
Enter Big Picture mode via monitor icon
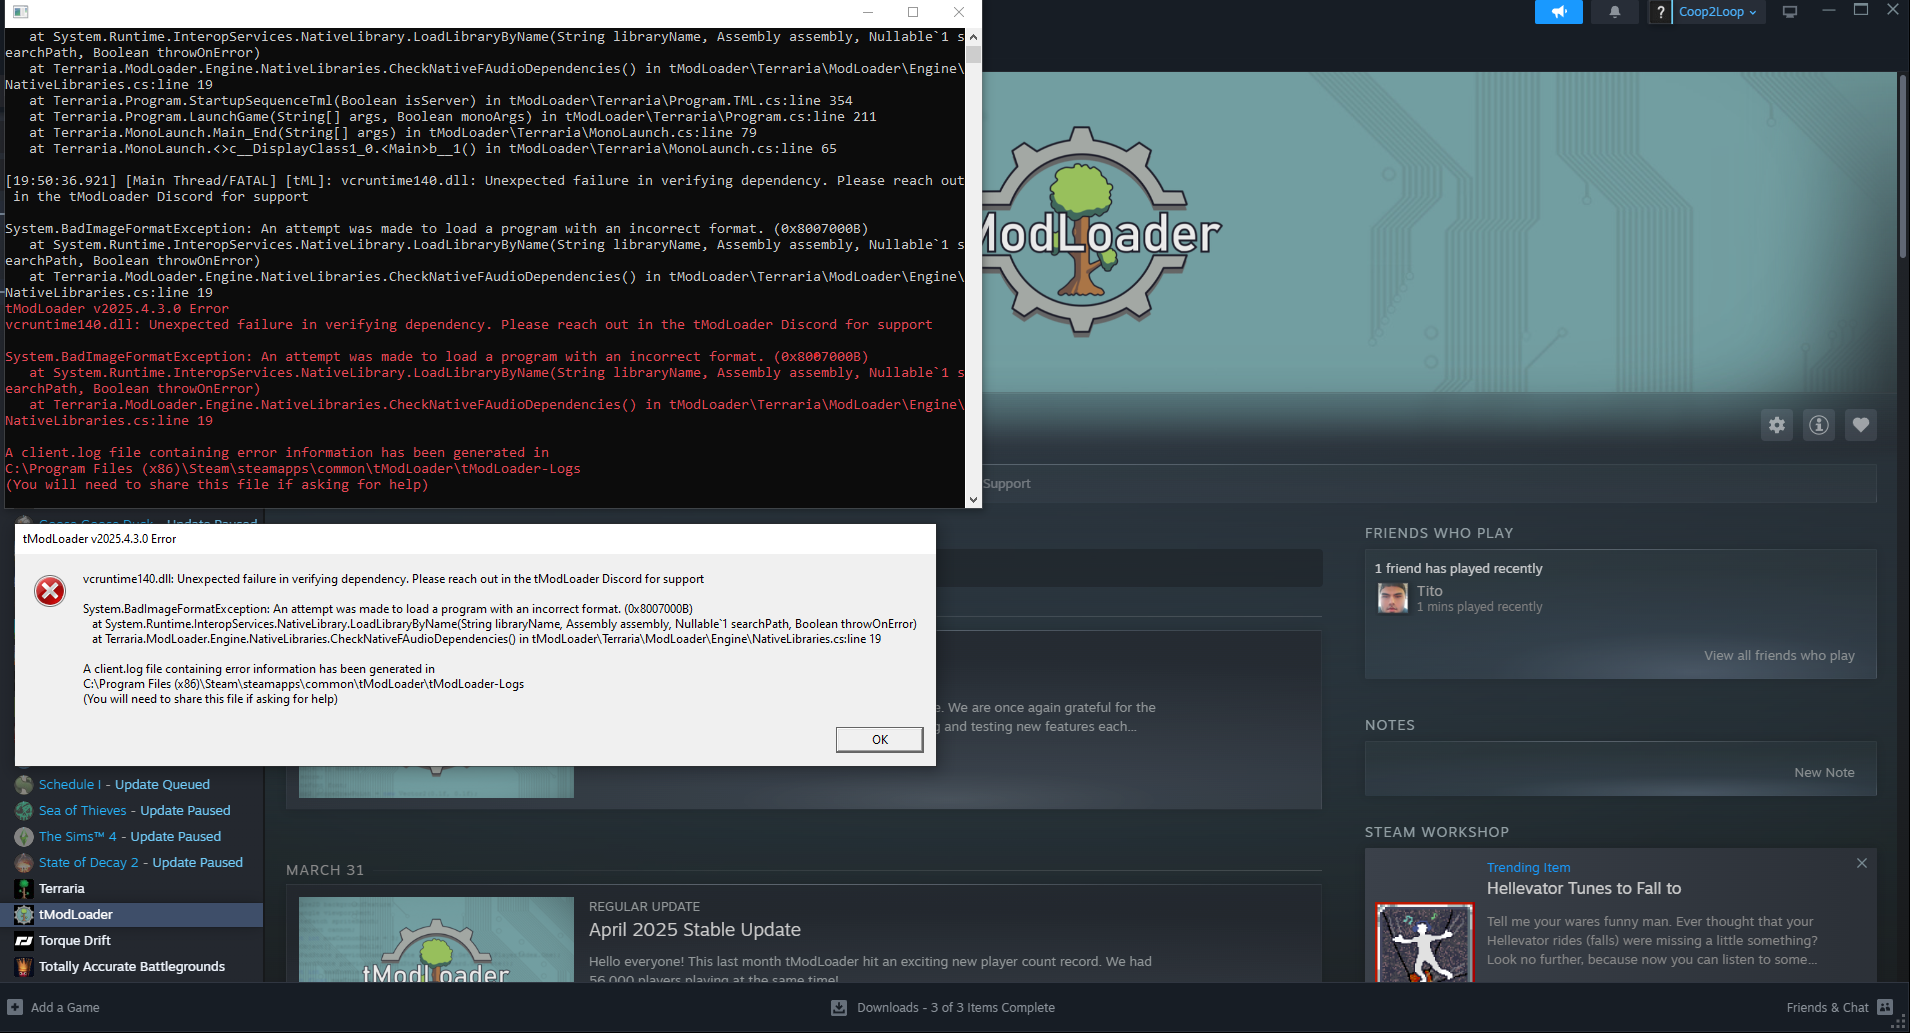(1790, 12)
